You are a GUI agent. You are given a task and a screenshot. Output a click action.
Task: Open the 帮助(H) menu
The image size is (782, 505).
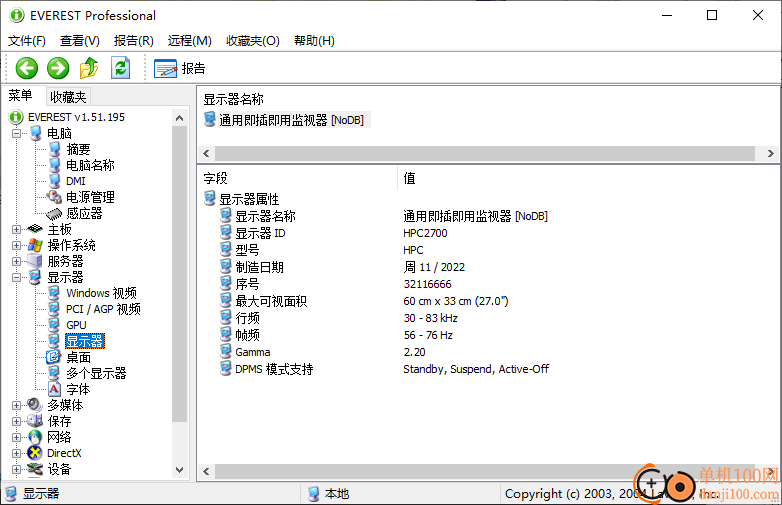[314, 41]
